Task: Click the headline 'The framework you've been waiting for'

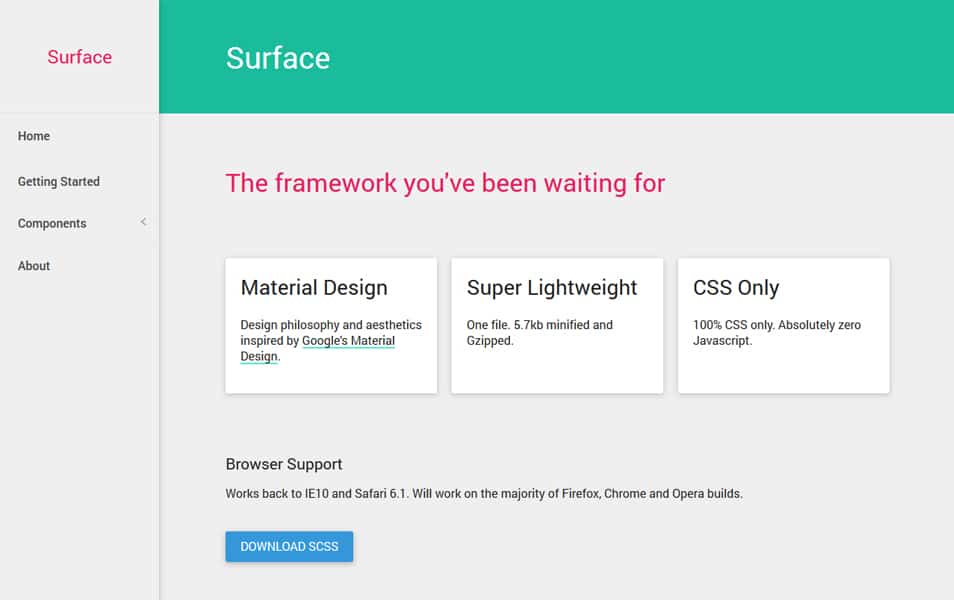Action: click(x=445, y=183)
